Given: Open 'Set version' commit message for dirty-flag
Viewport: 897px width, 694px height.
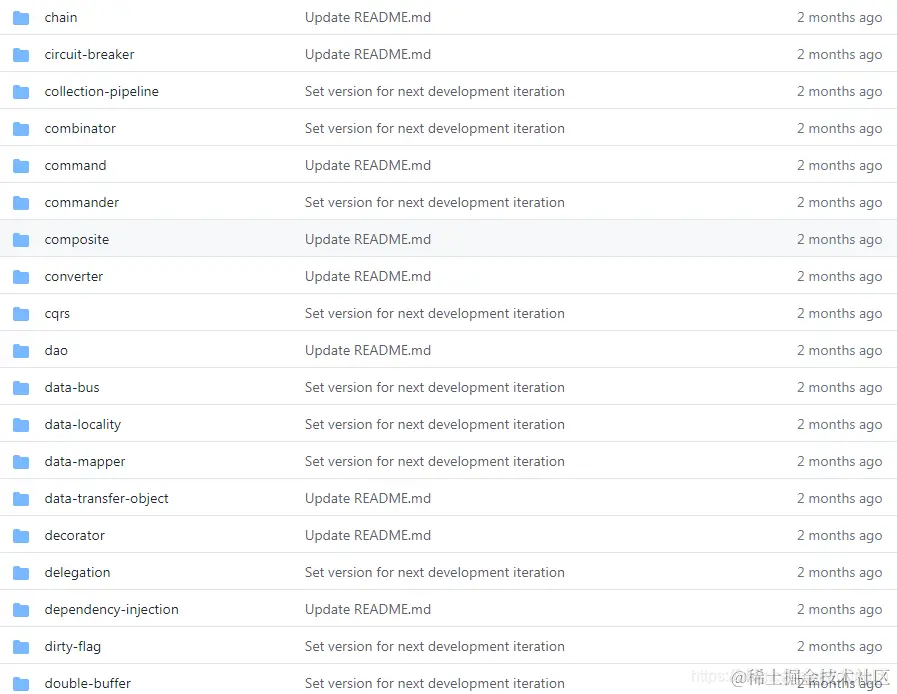Looking at the screenshot, I should pos(435,647).
